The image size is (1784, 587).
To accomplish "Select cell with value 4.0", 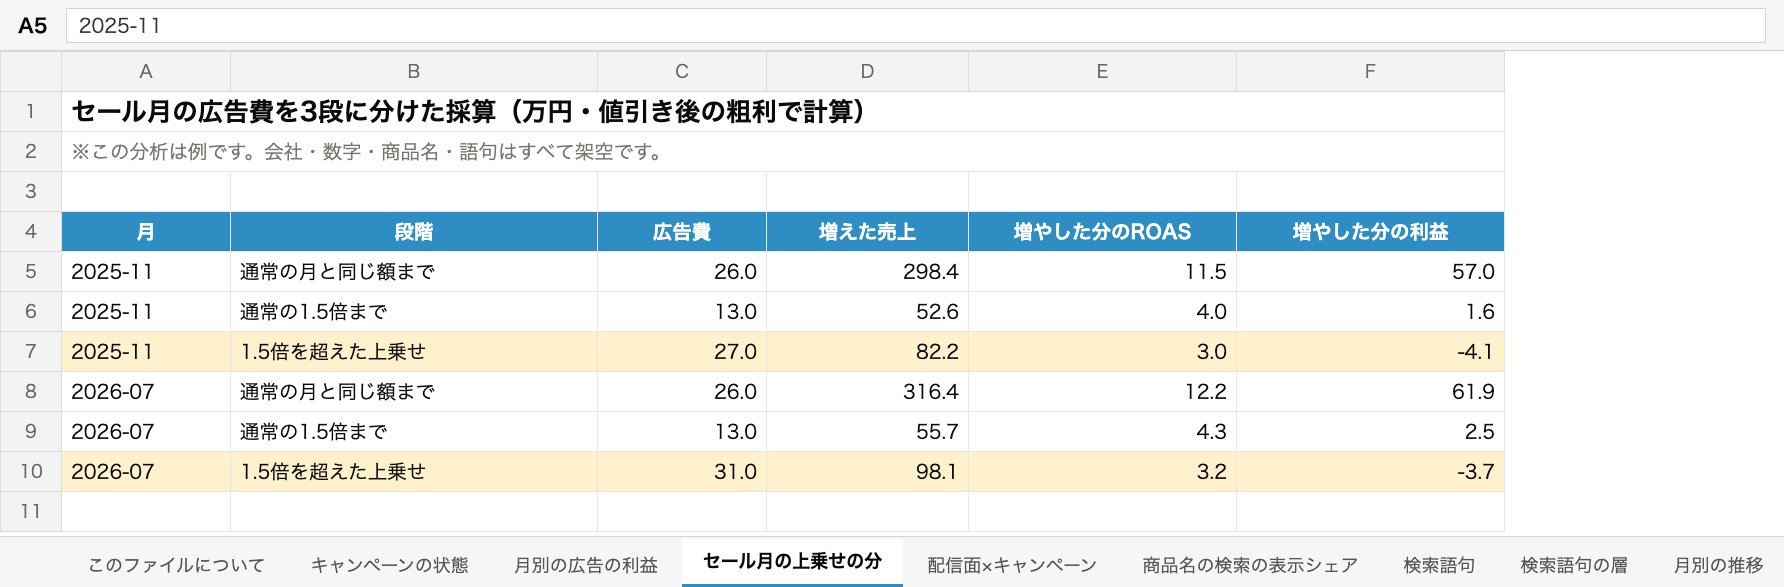I will click(1102, 312).
